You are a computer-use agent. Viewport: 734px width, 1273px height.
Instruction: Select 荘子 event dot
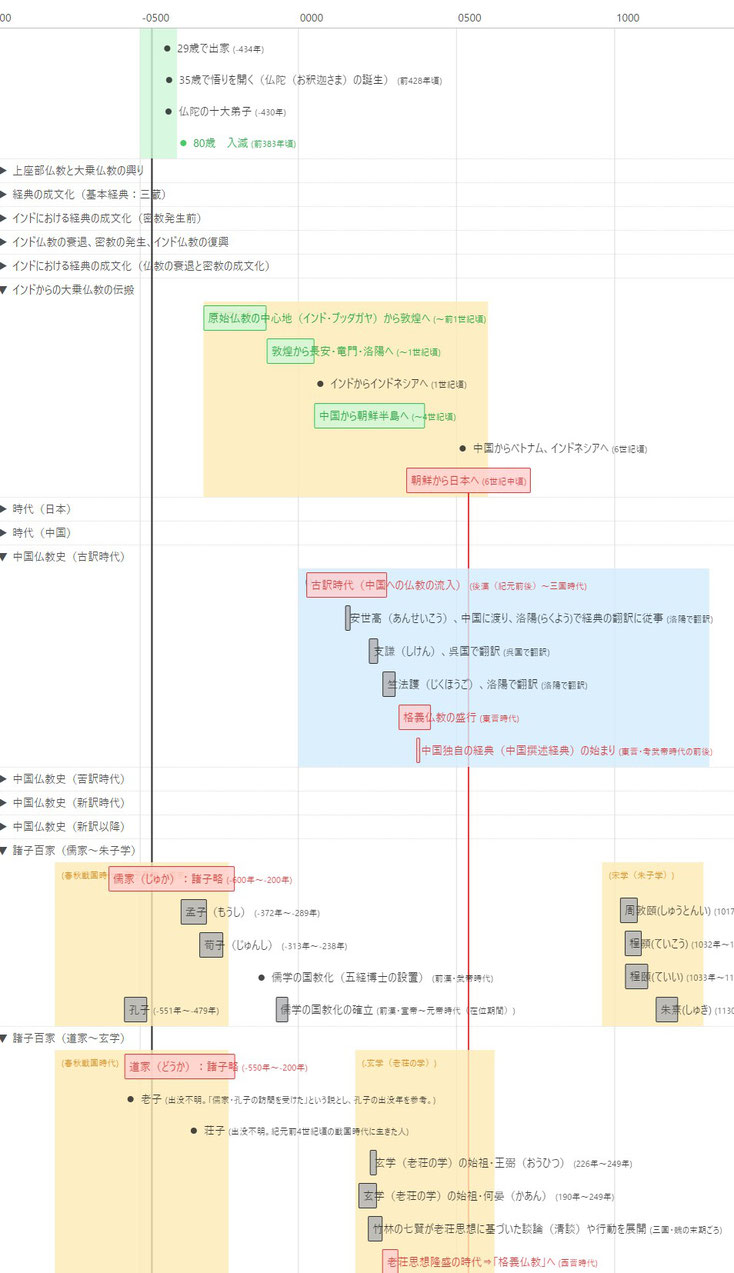[x=194, y=1130]
